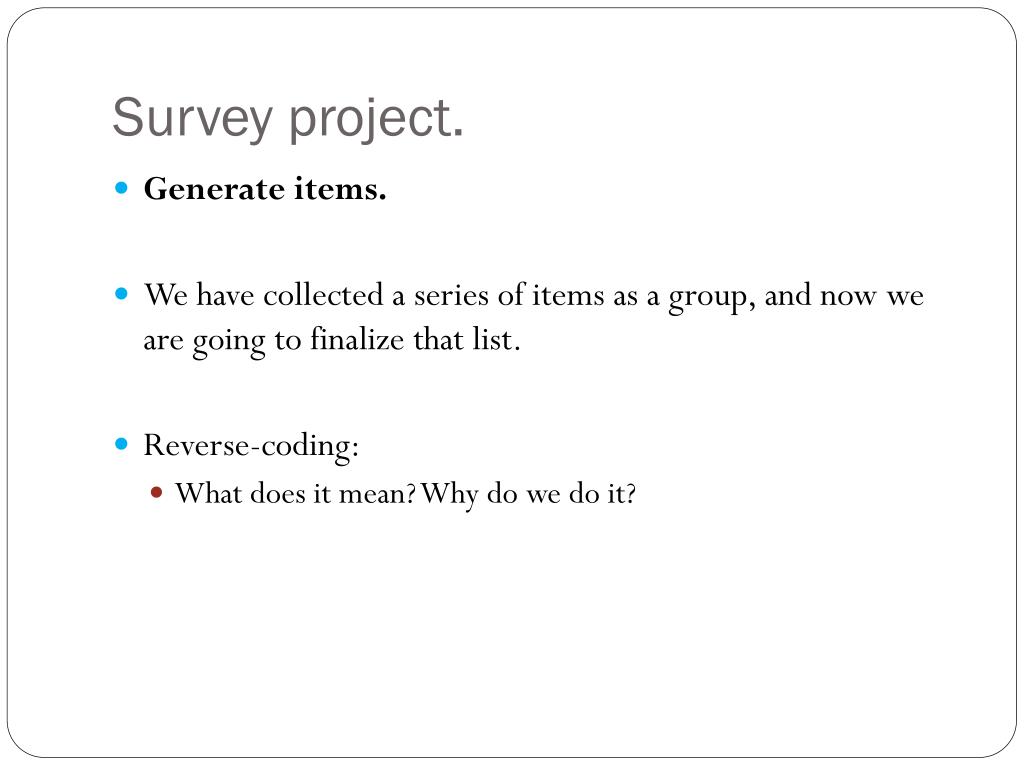Click the word Survey in the title
The width and height of the screenshot is (1024, 768).
192,118
